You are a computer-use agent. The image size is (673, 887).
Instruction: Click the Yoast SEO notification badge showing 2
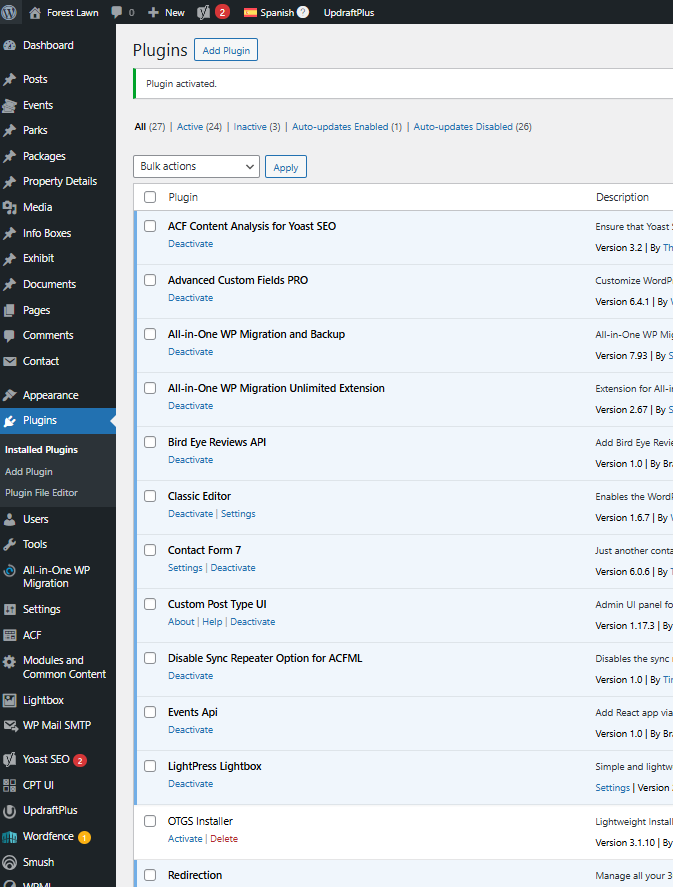(x=80, y=760)
